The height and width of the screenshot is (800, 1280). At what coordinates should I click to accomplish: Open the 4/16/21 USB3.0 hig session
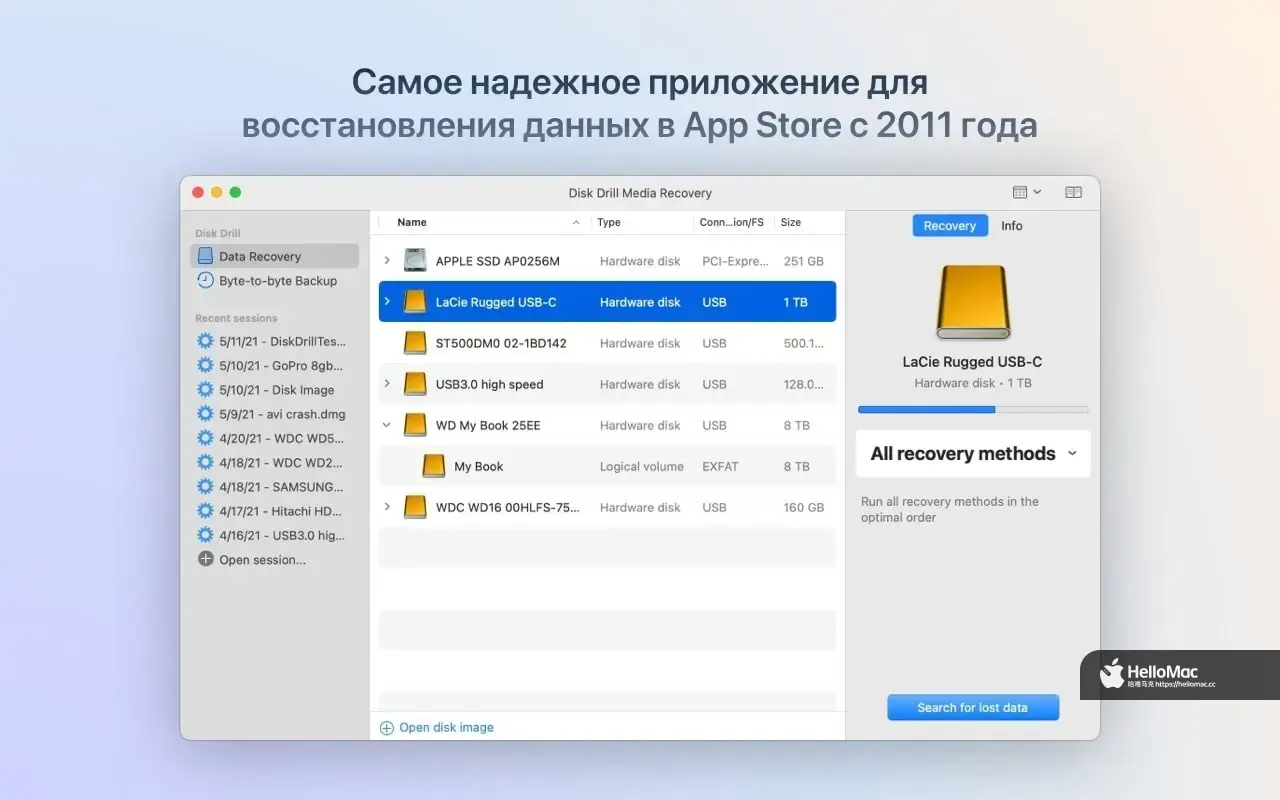pos(270,535)
